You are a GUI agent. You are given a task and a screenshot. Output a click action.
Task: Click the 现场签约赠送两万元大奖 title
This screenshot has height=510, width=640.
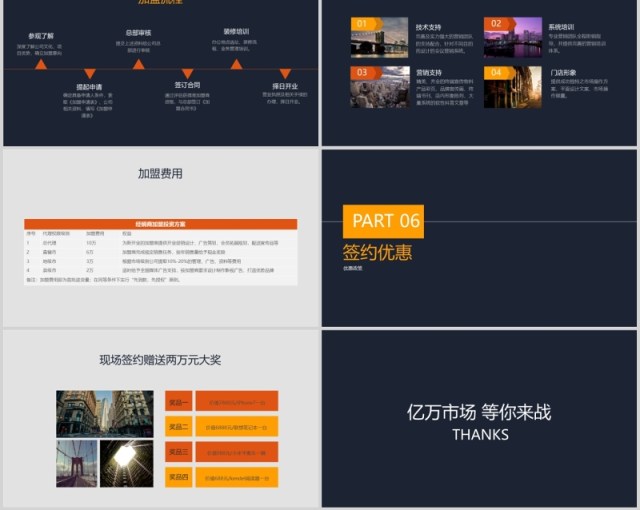[x=160, y=360]
